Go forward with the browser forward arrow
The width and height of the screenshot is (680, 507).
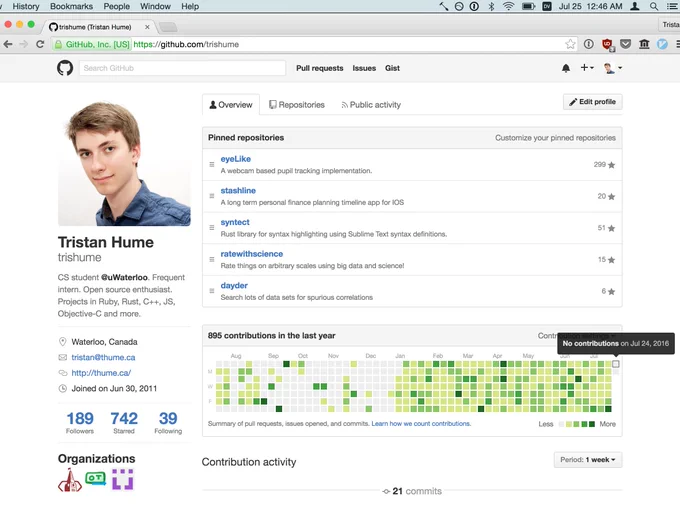pyautogui.click(x=24, y=44)
